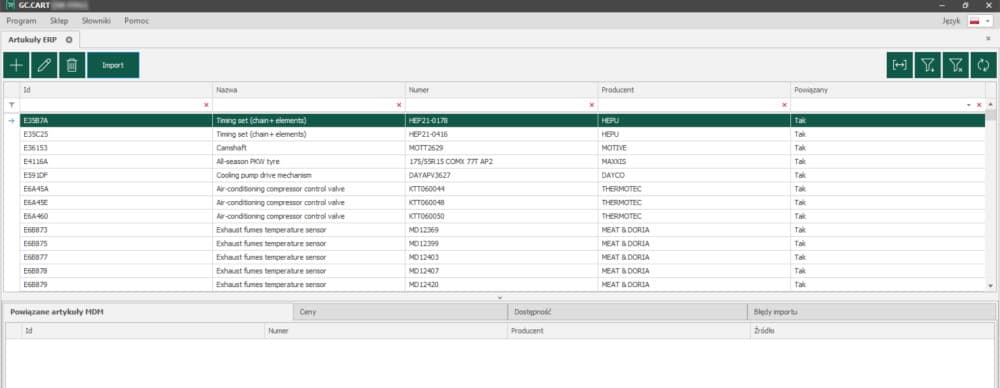1000x388 pixels.
Task: Open the Powiązany filter dropdown arrow
Action: (969, 105)
